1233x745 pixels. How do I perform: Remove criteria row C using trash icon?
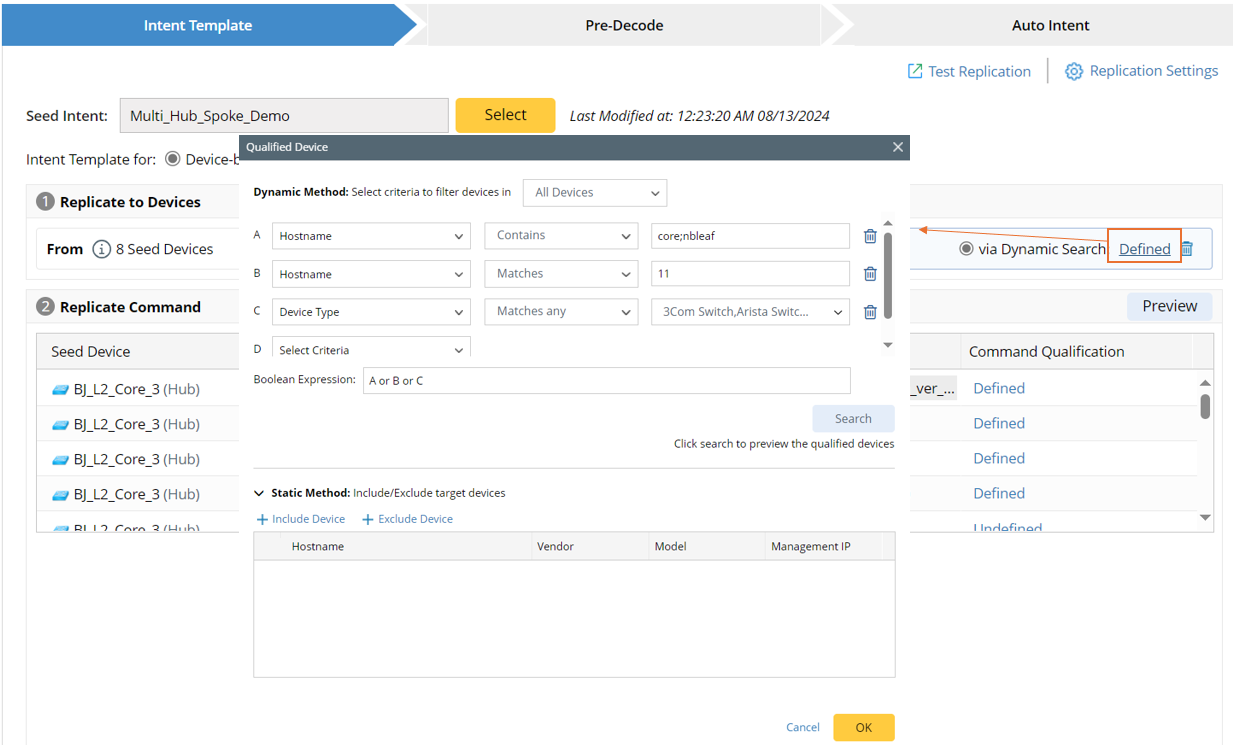pos(870,312)
